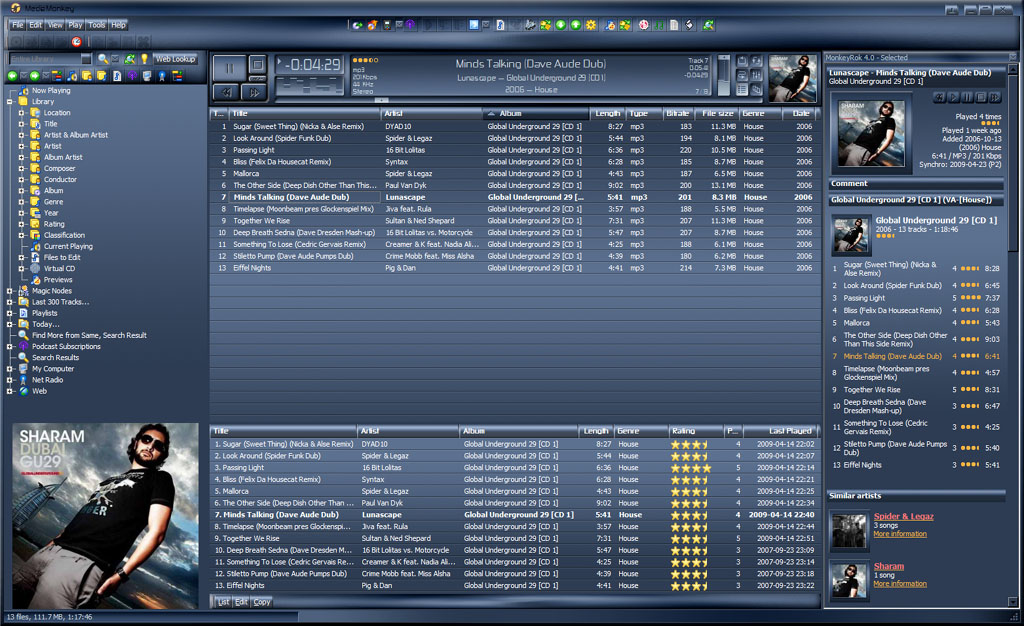Click the red clock icon in the top-left toolbar
1024x626 pixels.
(76, 42)
